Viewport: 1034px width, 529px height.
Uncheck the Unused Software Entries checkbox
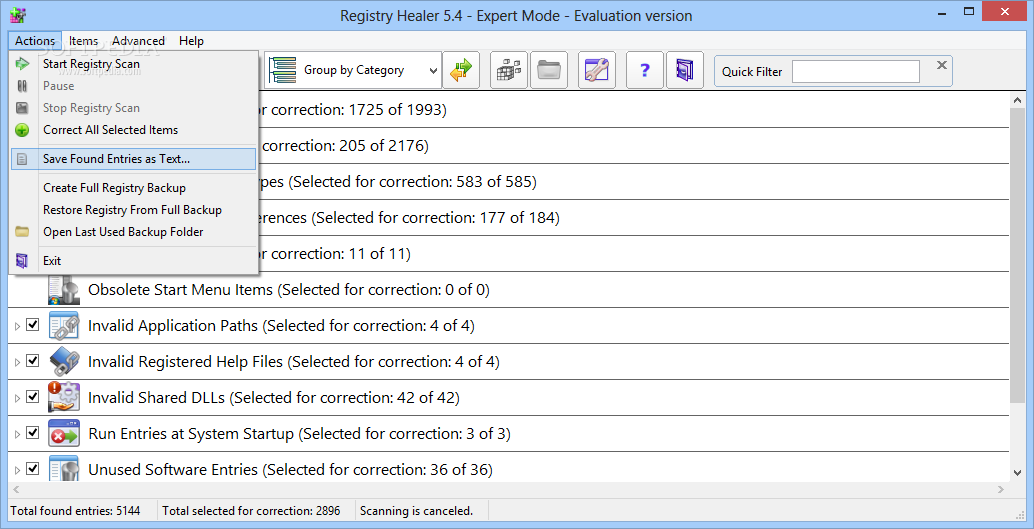[32, 469]
